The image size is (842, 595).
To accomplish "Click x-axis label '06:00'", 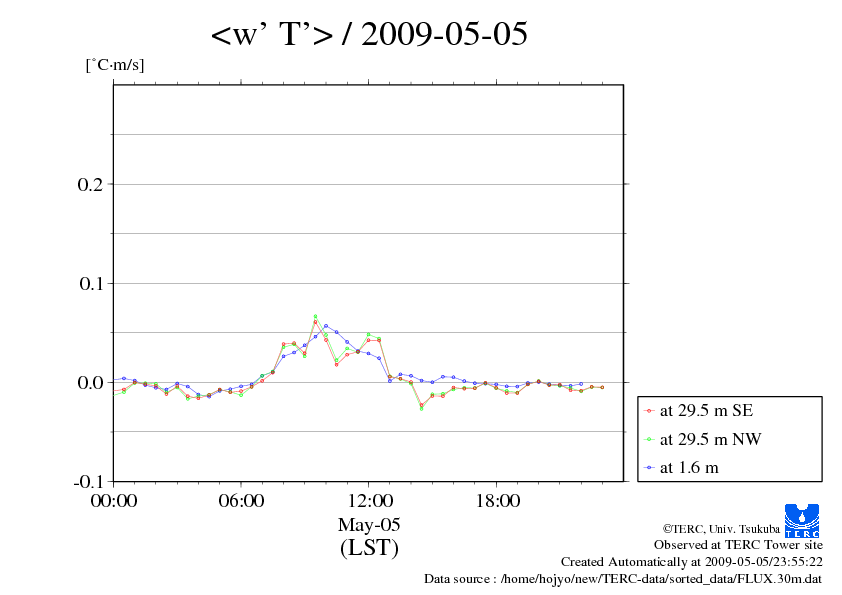I will click(x=241, y=501).
